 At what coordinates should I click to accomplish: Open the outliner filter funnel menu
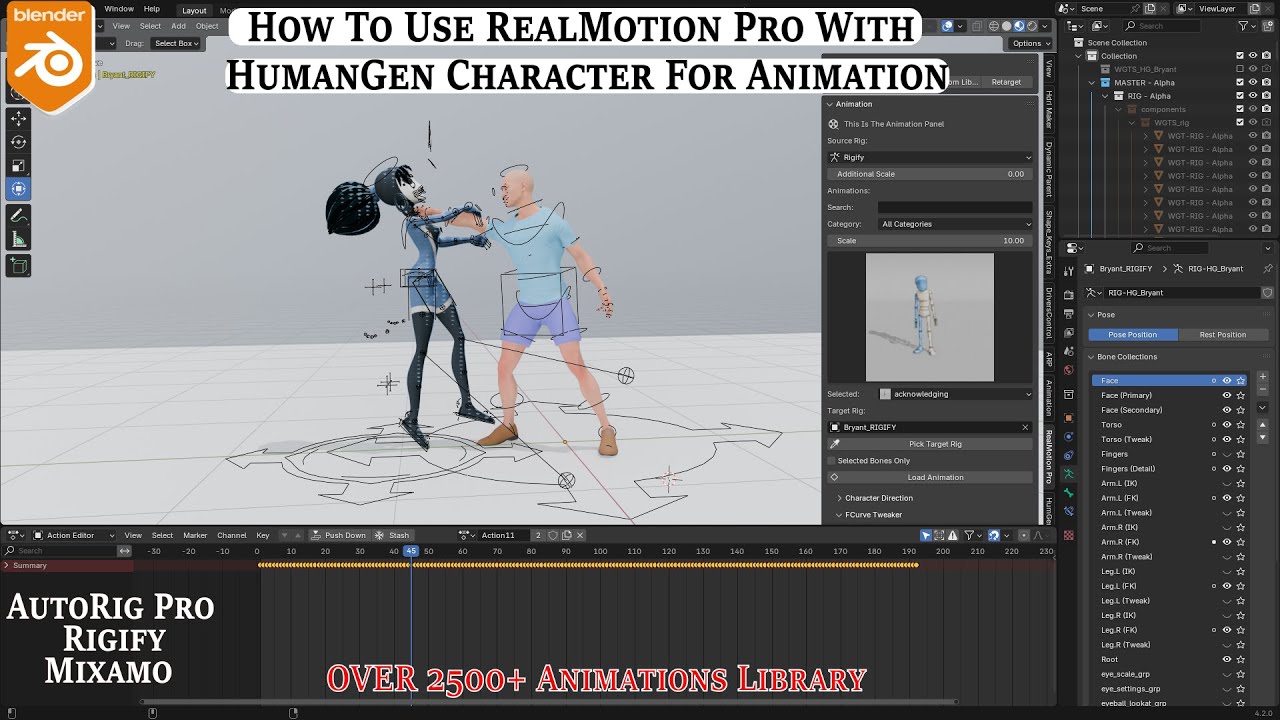tap(1245, 26)
